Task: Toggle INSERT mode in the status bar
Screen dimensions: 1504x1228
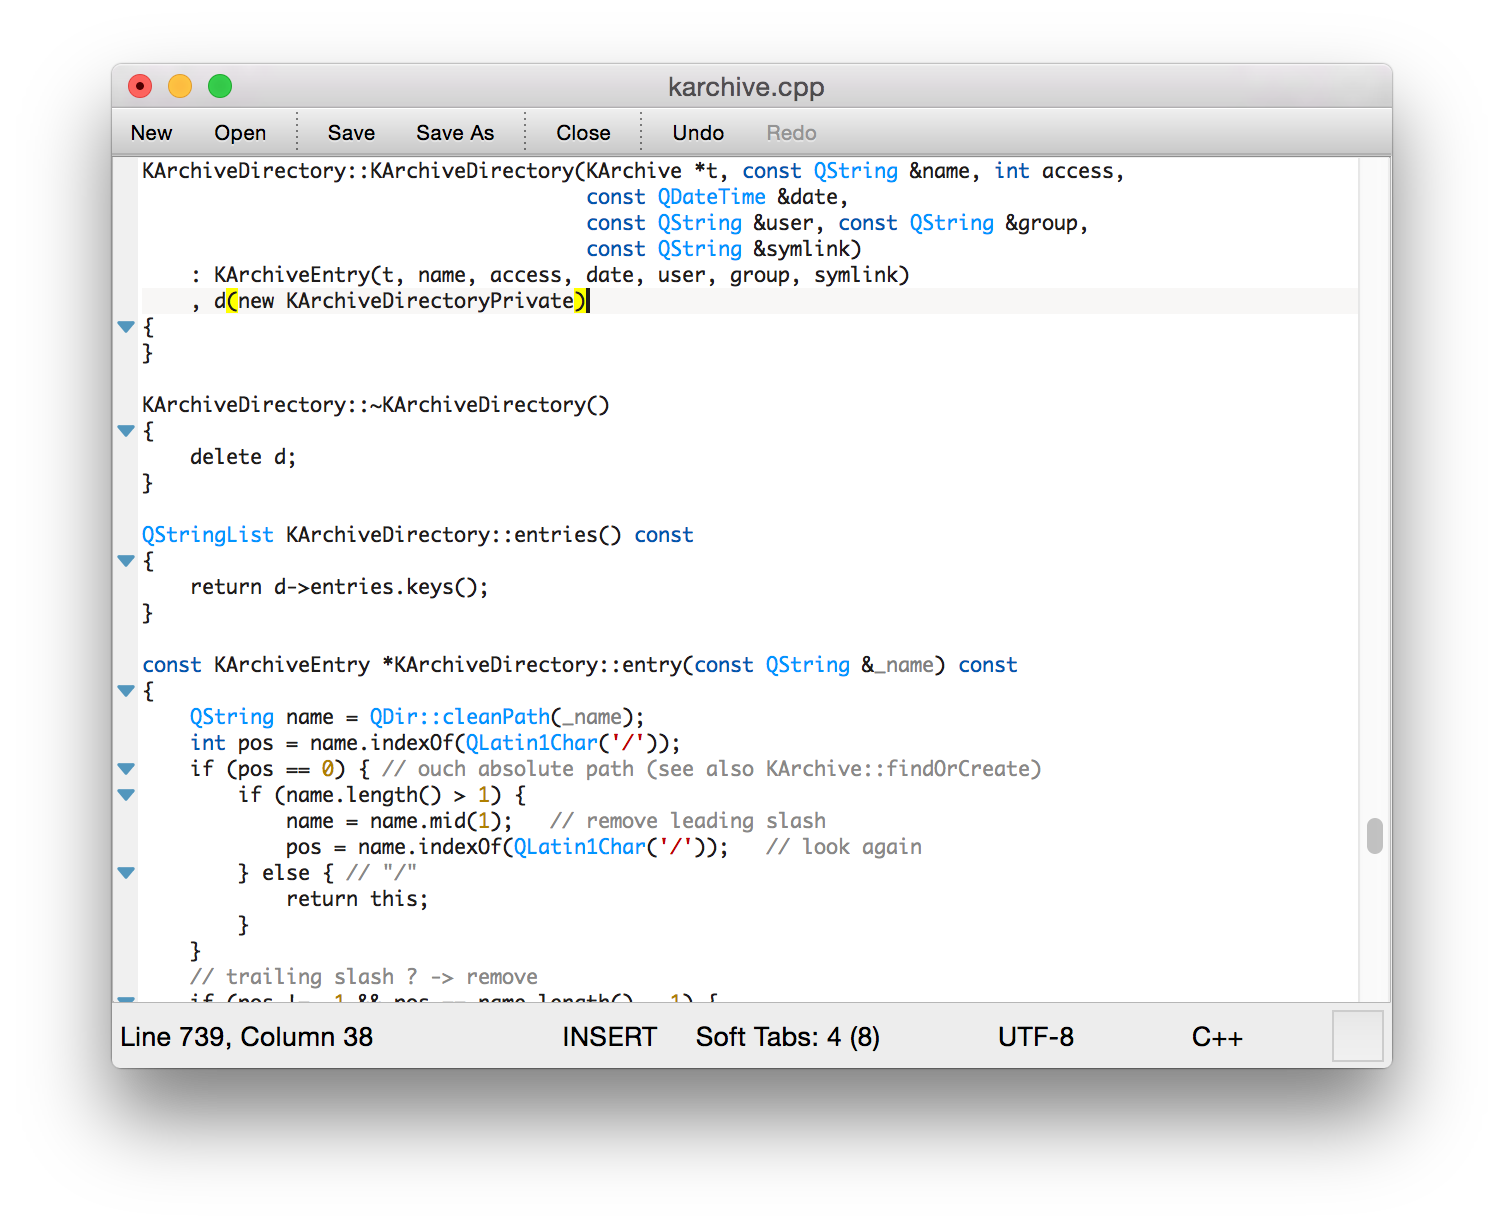Action: (x=609, y=1037)
